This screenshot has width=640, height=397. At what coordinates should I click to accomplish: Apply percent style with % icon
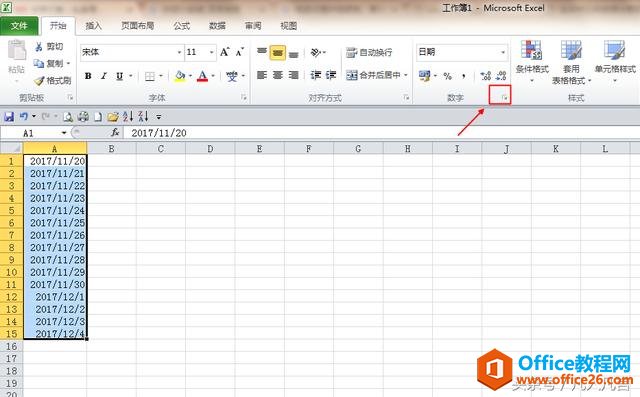point(448,76)
